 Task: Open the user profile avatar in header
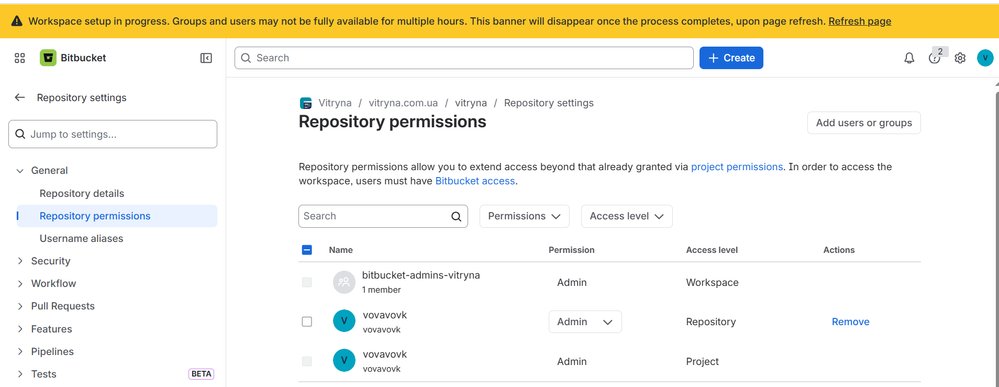click(985, 58)
